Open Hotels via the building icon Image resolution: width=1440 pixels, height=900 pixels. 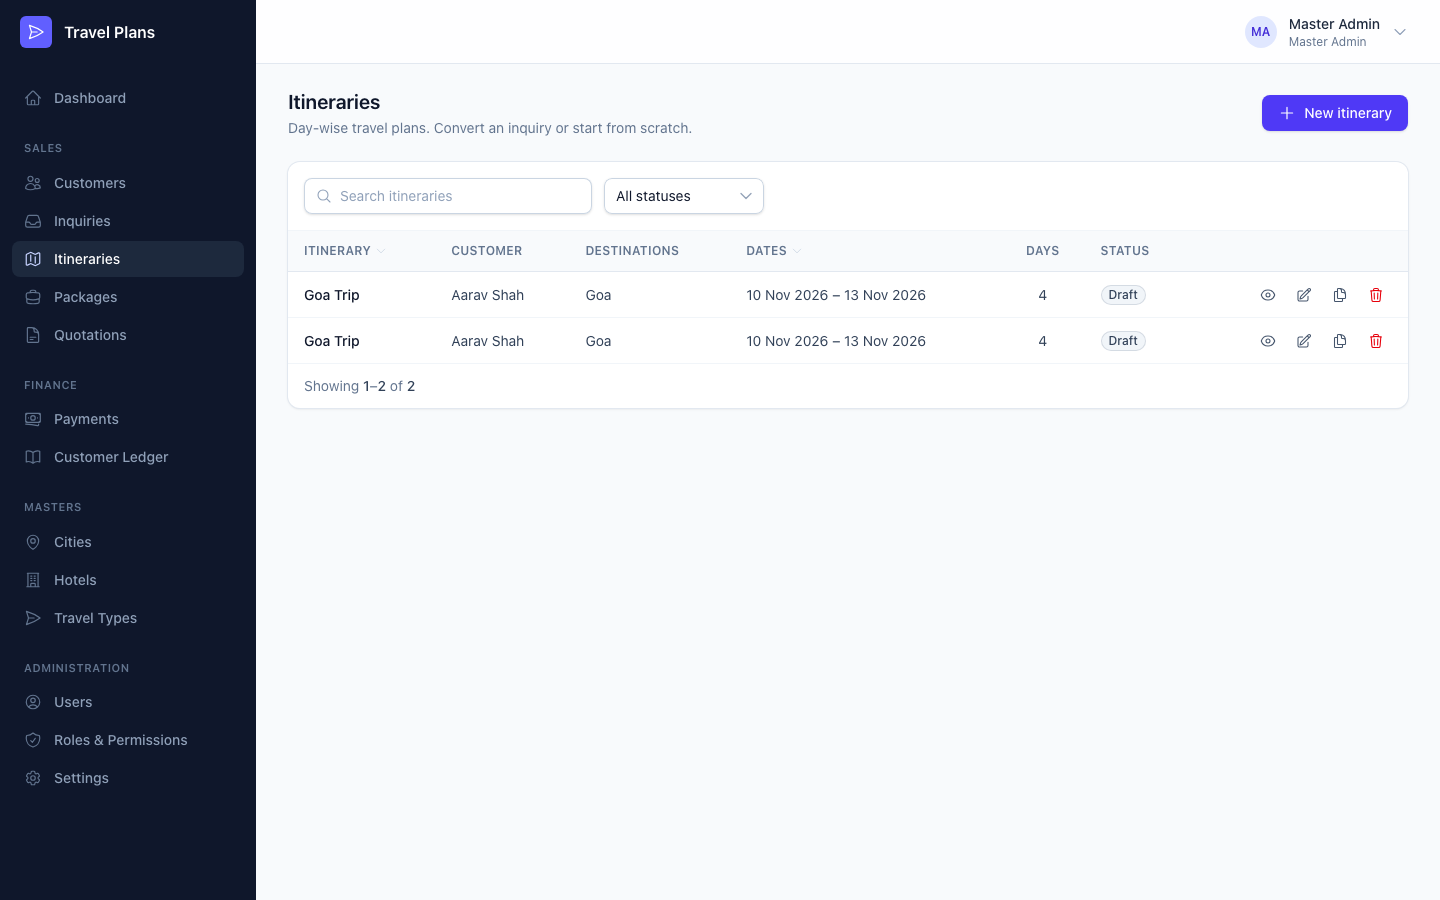(x=33, y=580)
